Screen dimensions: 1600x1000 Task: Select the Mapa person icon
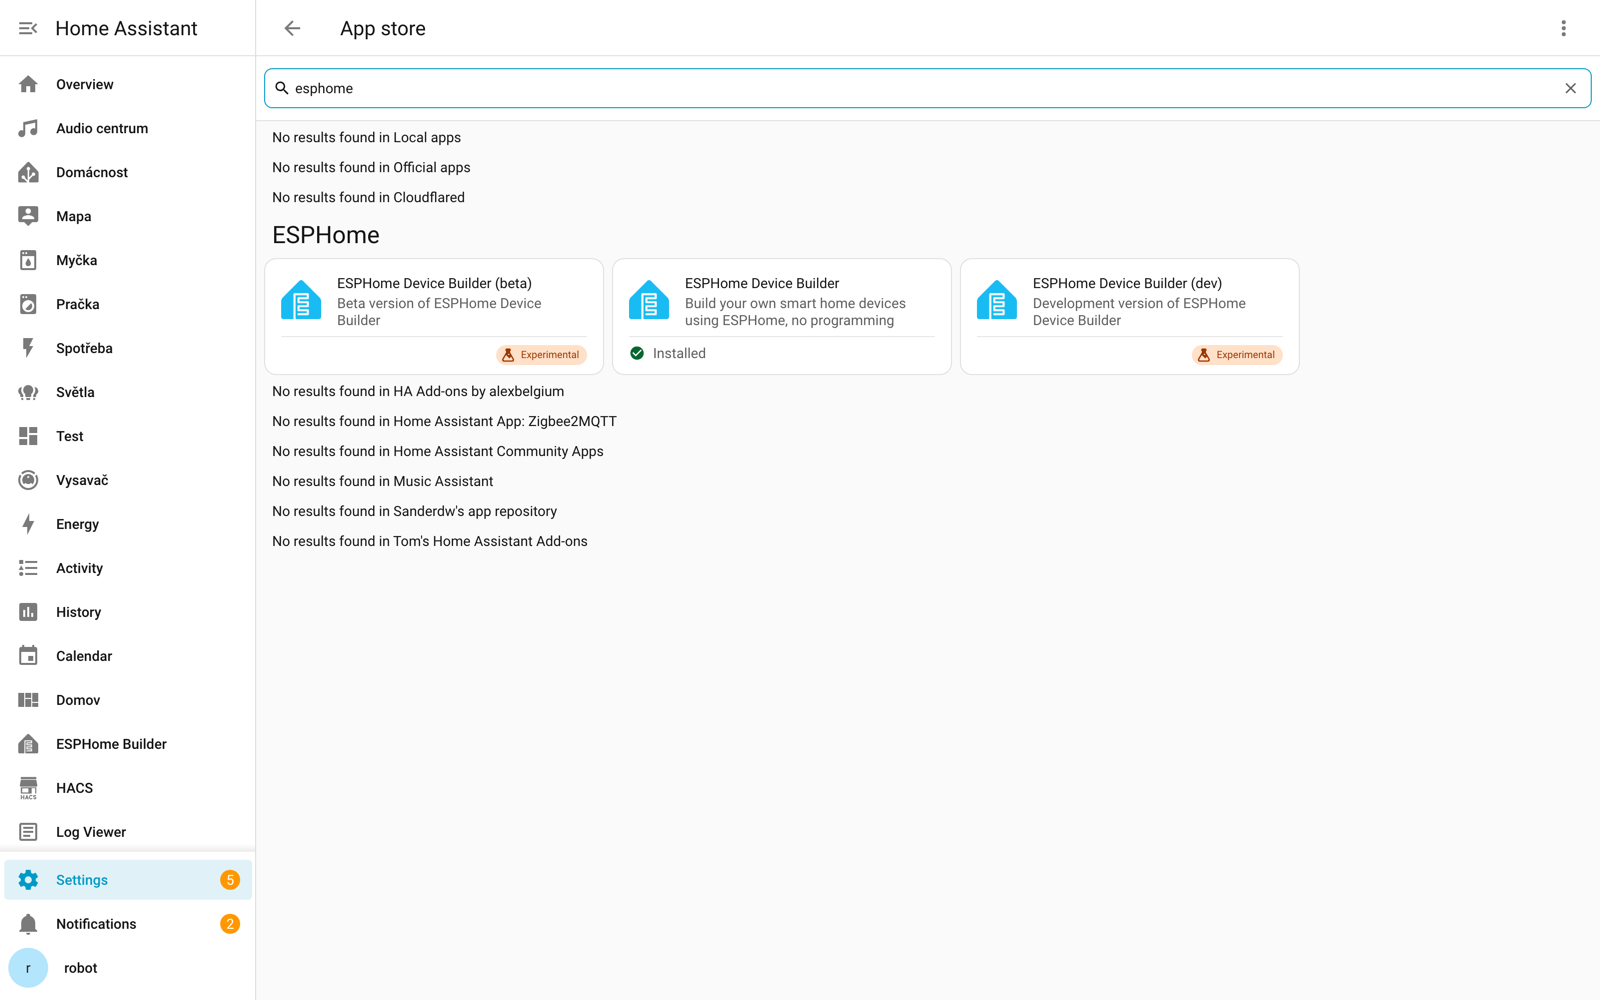click(28, 216)
